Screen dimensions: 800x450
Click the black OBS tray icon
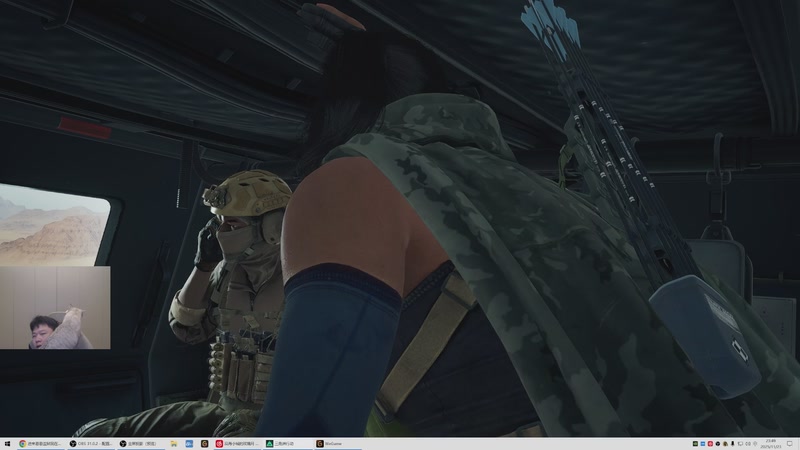click(x=718, y=444)
